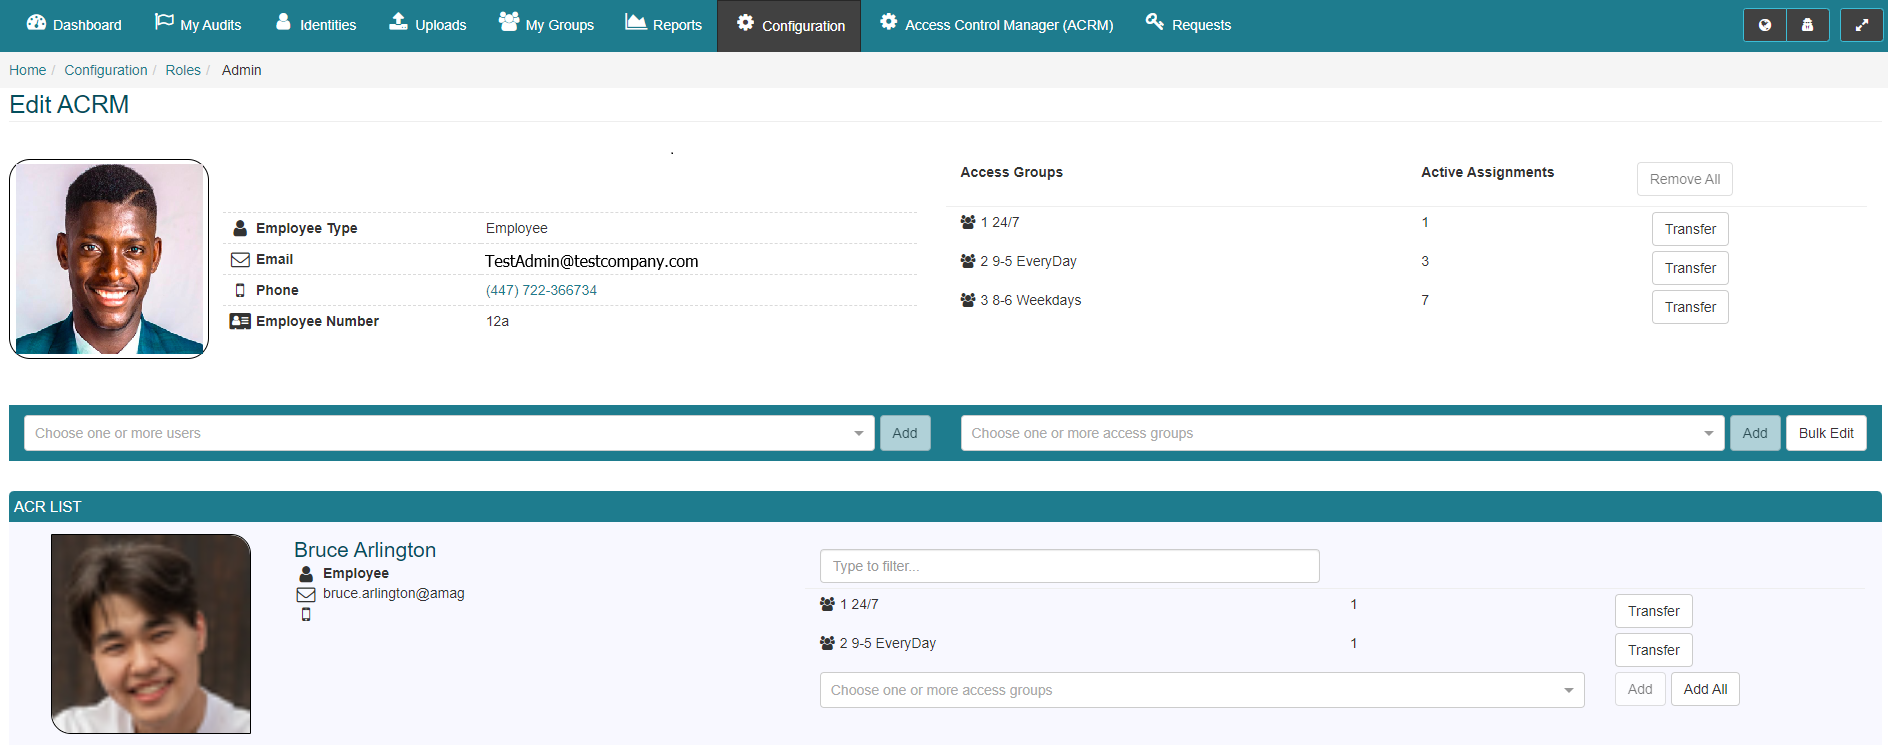1888x745 pixels.
Task: Focus the Type to filter input
Action: coord(1069,566)
